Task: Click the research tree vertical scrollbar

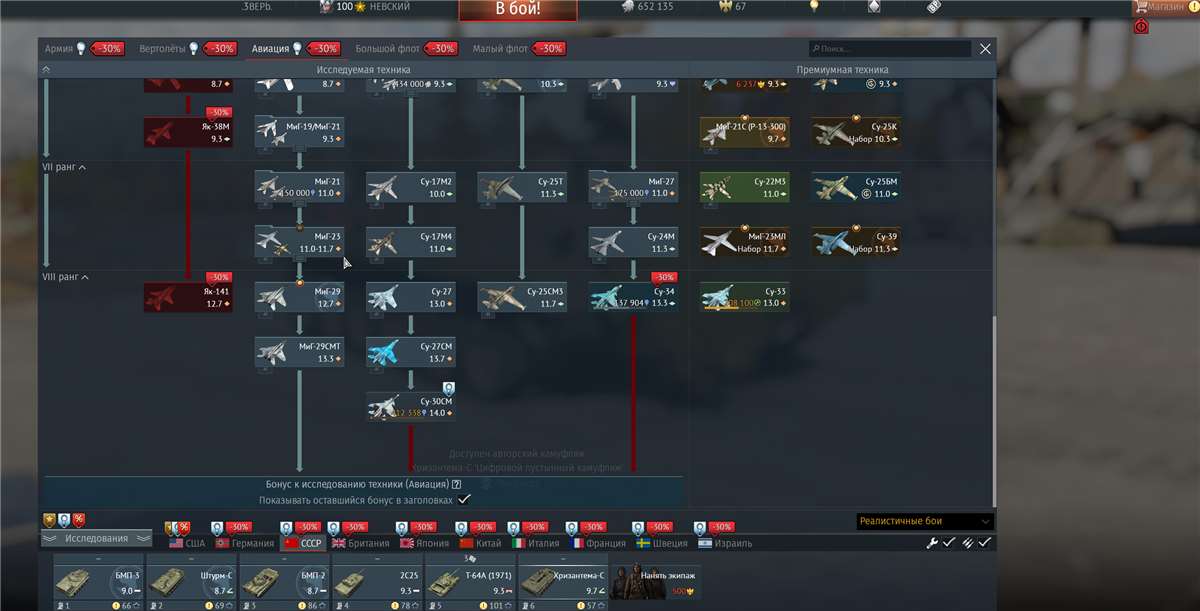Action: tap(994, 412)
